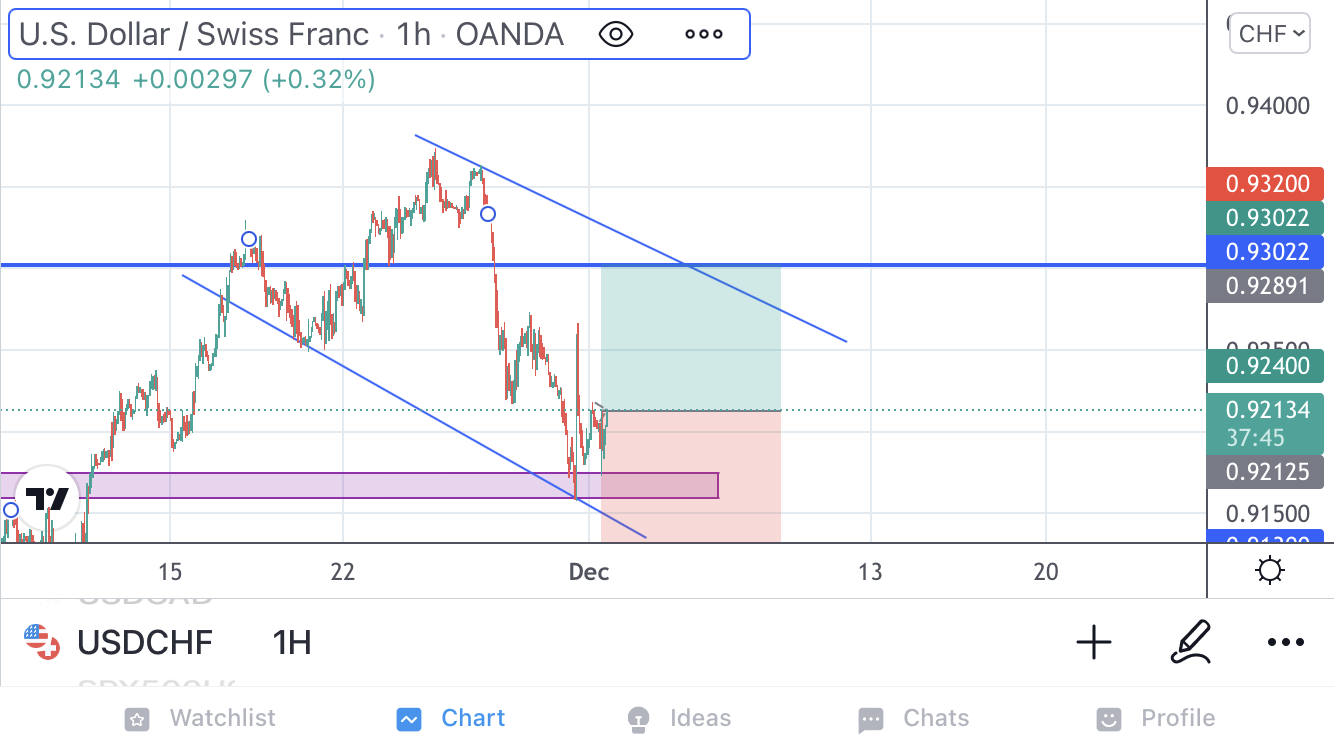Open the bottom-right more options dots

(1285, 642)
